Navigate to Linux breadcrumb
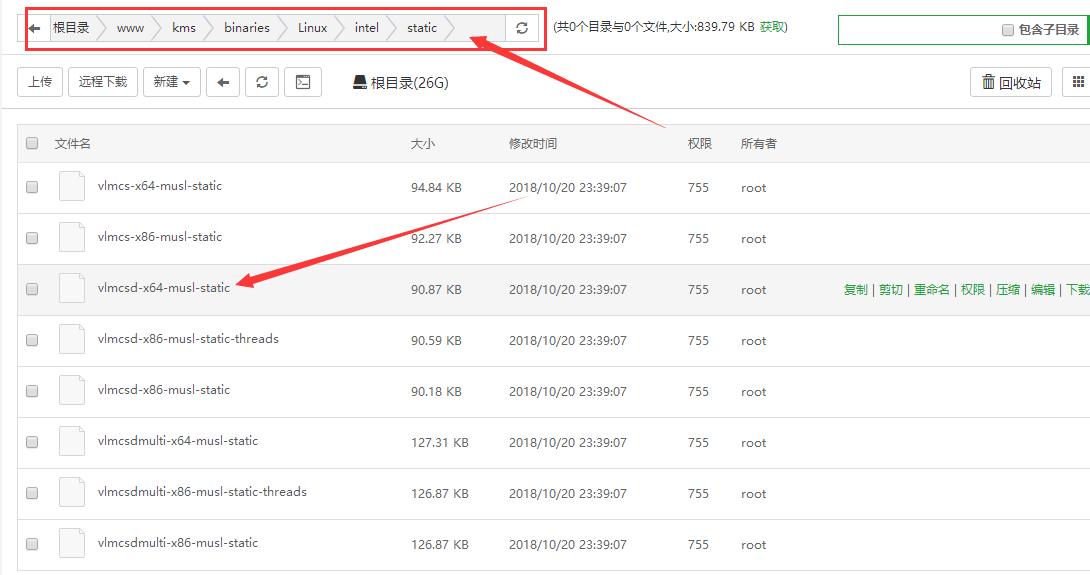1090x575 pixels. (313, 28)
